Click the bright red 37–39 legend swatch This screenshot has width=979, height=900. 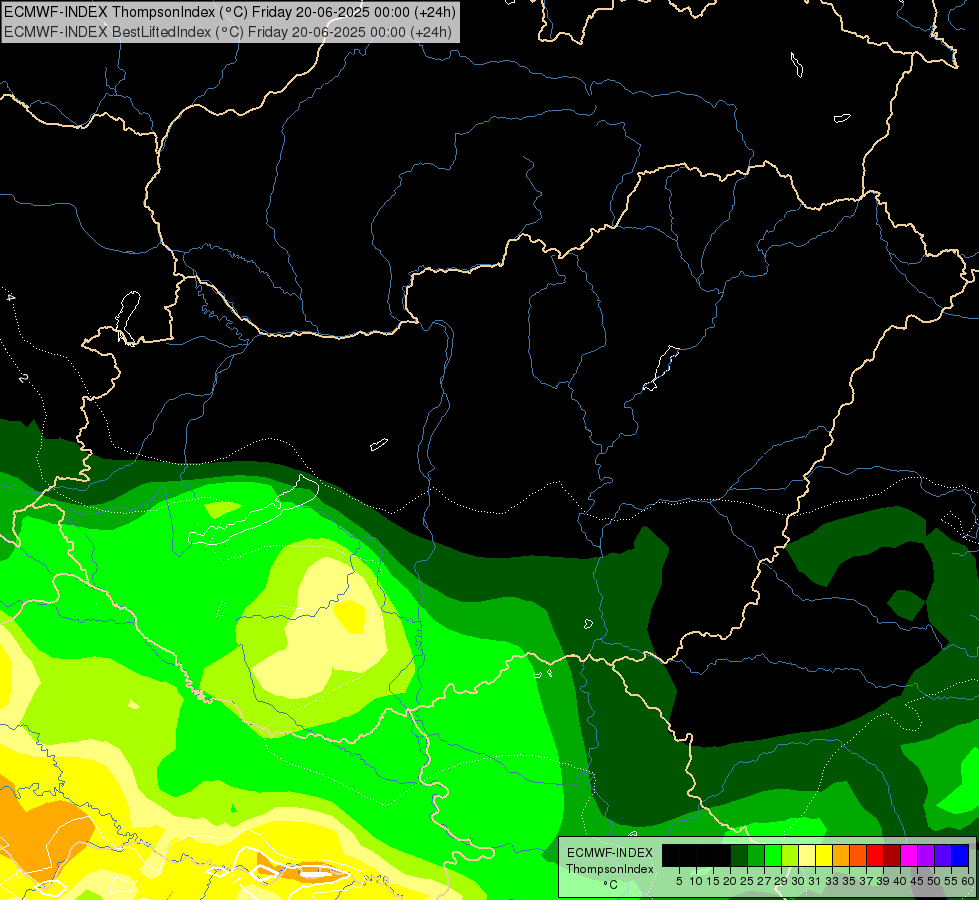875,855
